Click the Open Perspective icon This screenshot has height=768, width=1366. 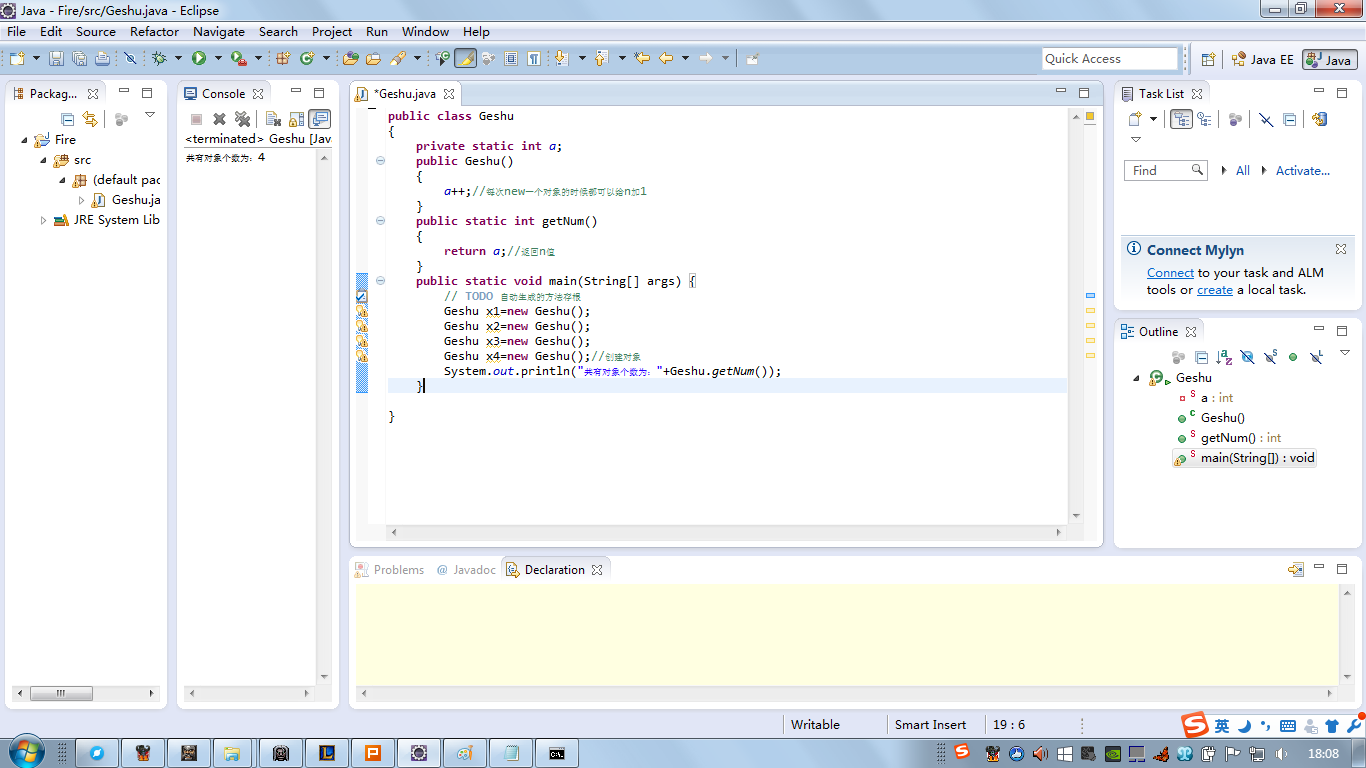1208,59
